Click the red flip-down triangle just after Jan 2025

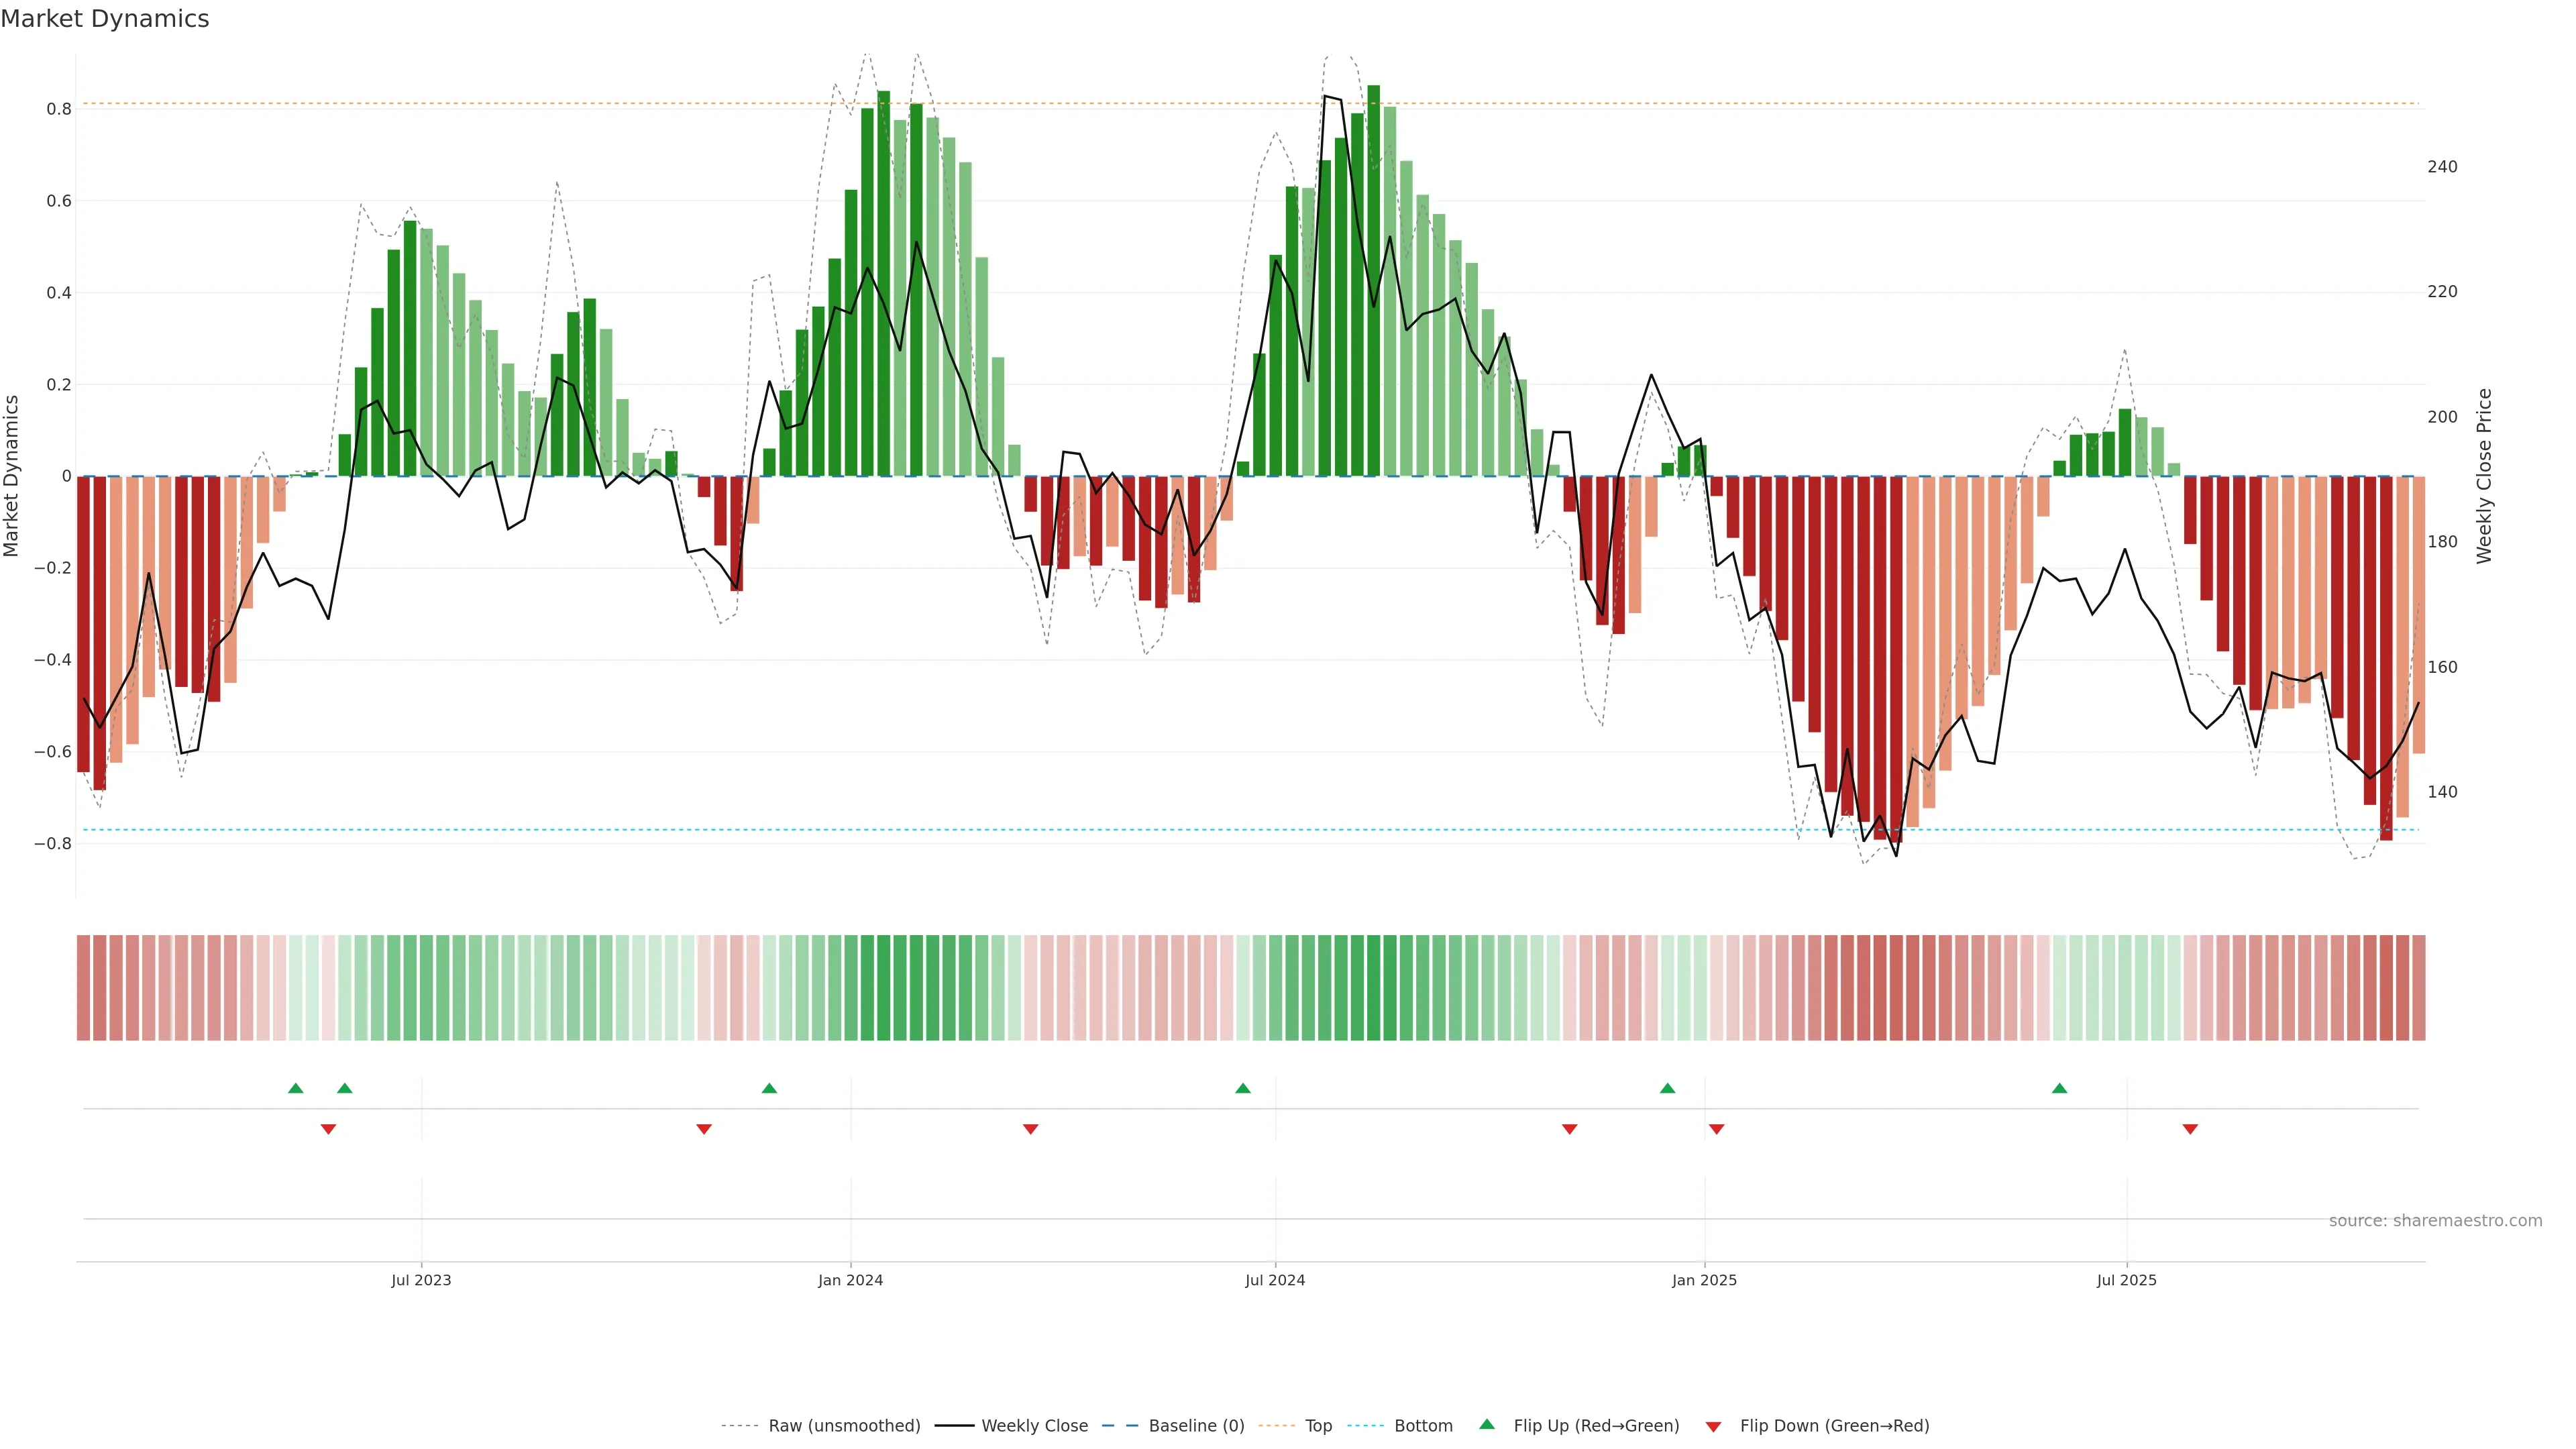1716,1129
